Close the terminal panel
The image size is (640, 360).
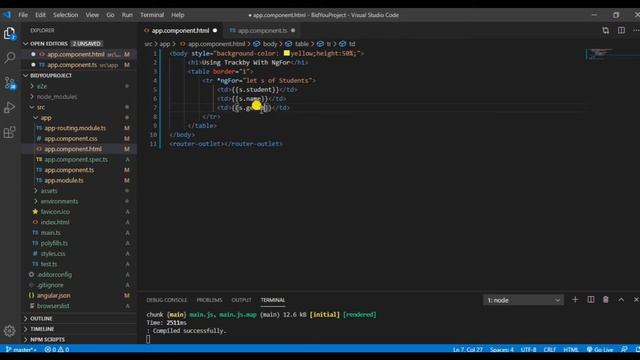tap(636, 300)
